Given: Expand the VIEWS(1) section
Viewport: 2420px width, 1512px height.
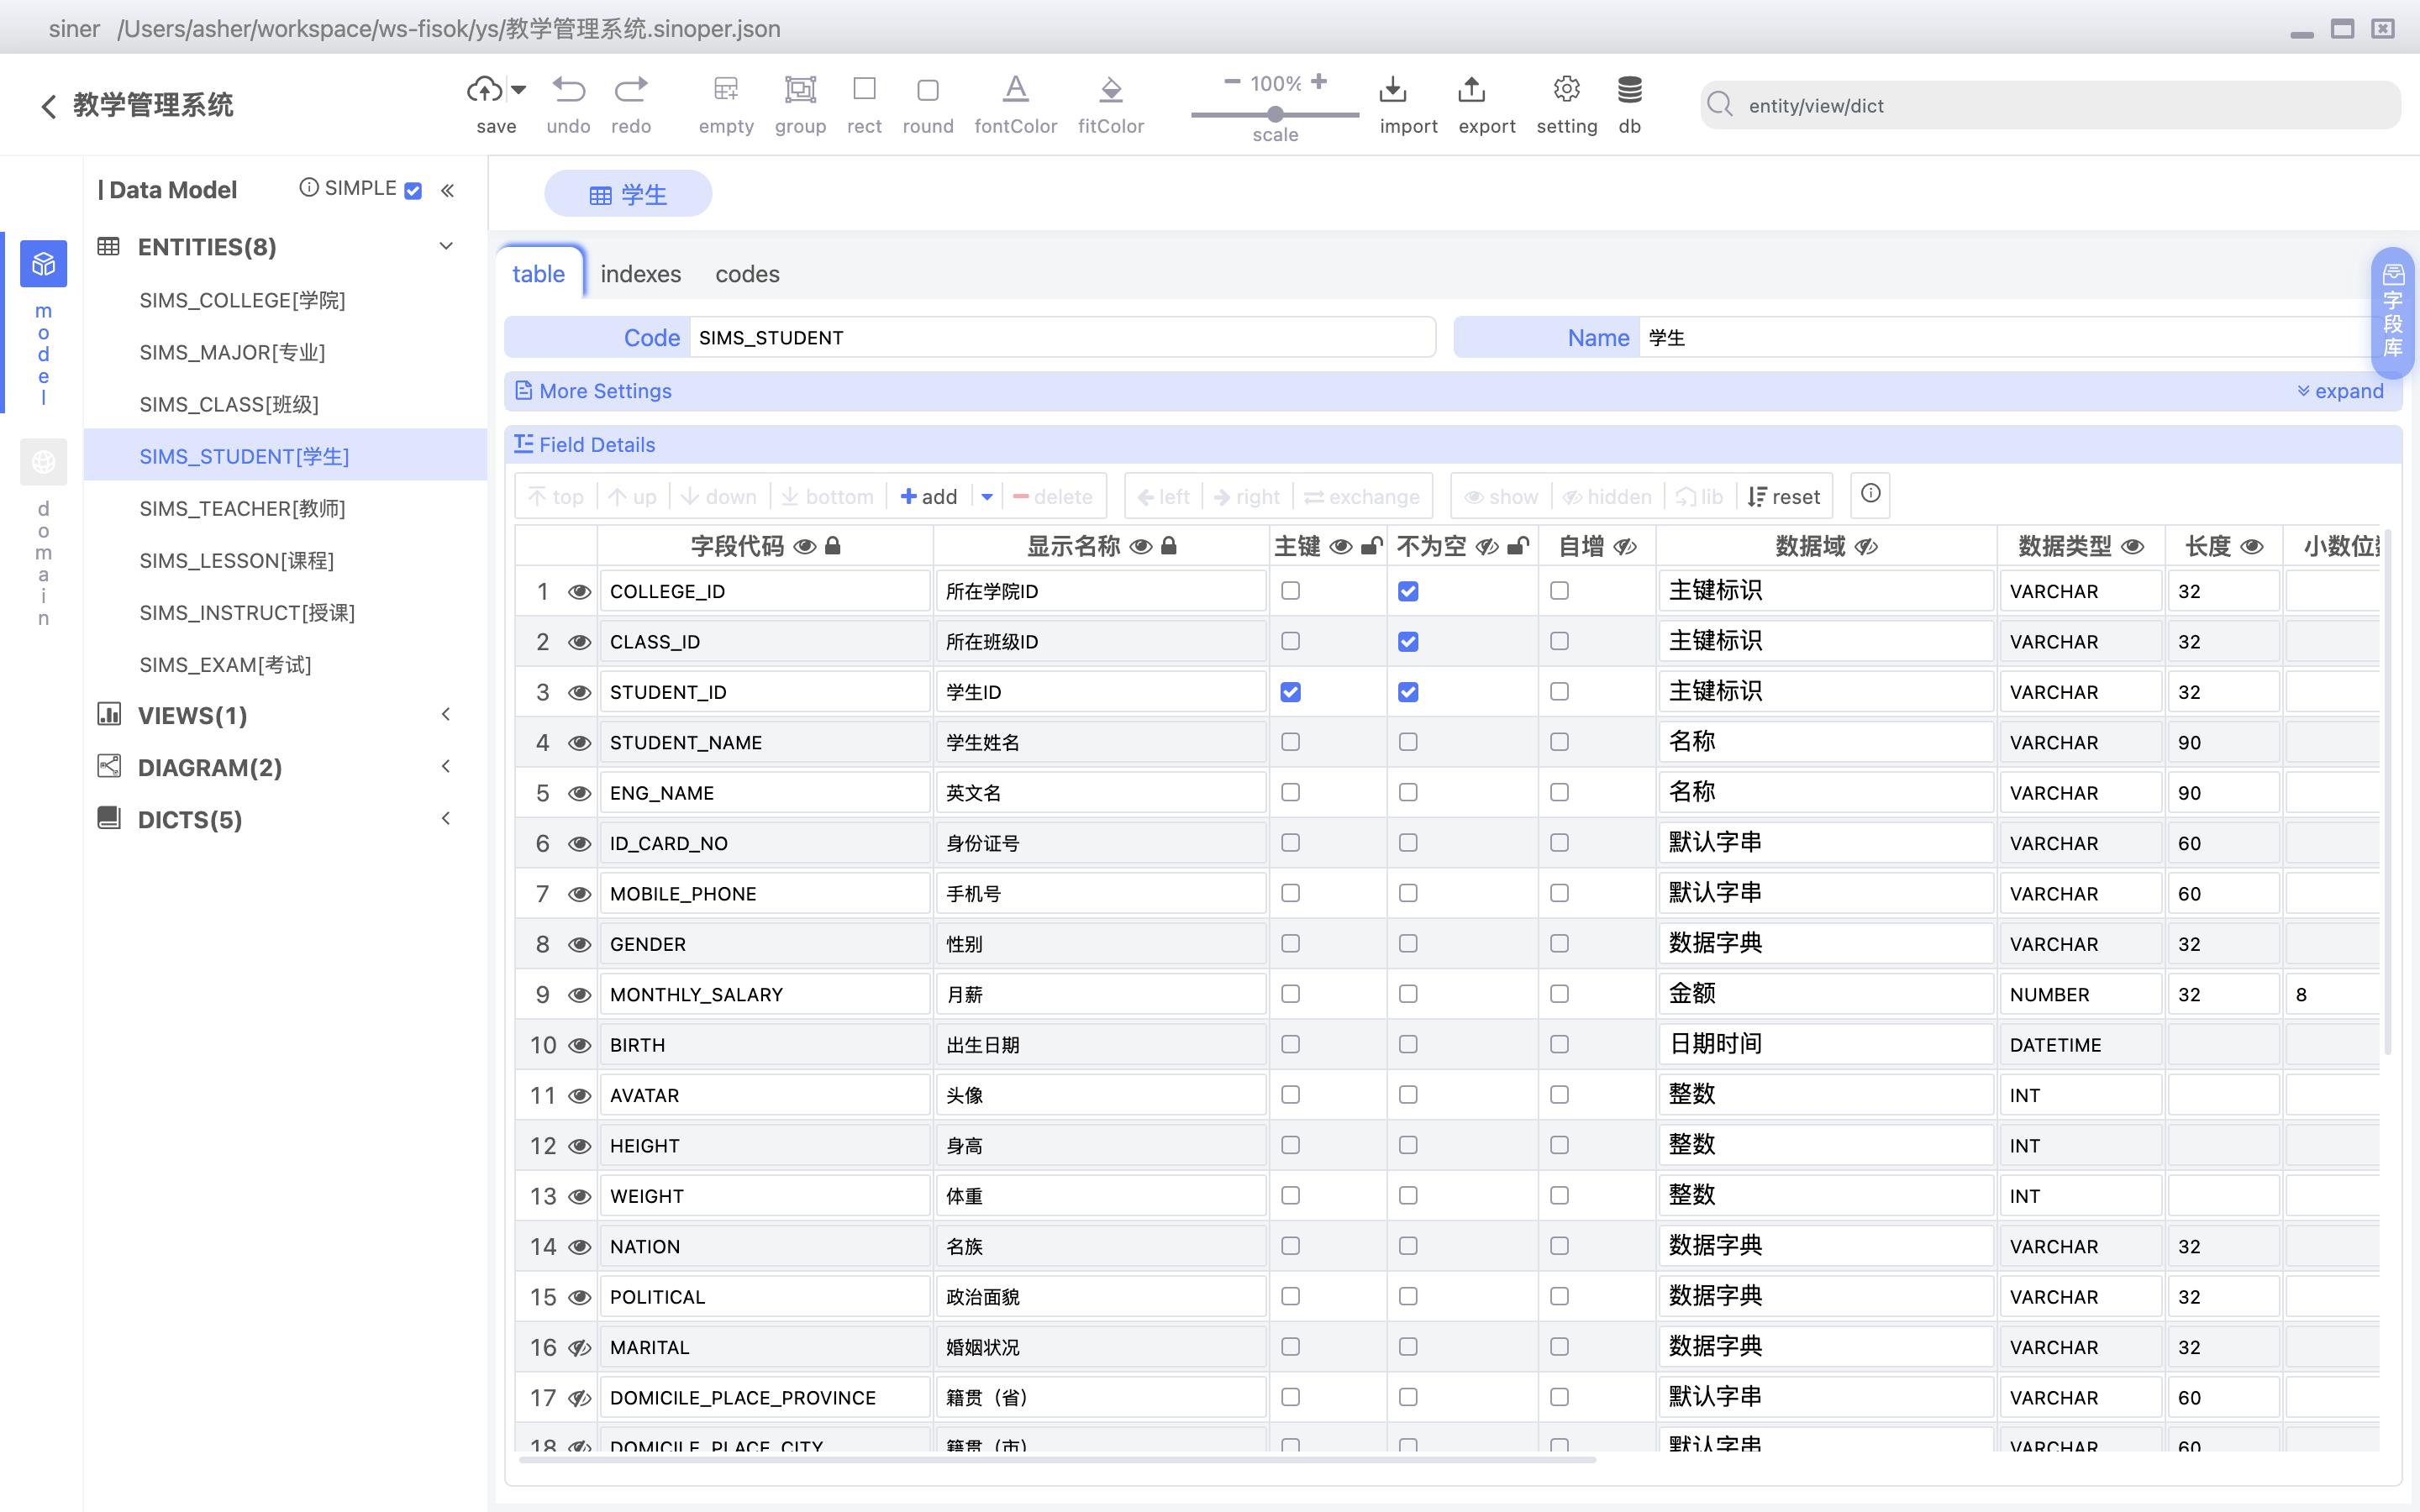Looking at the screenshot, I should 446,714.
